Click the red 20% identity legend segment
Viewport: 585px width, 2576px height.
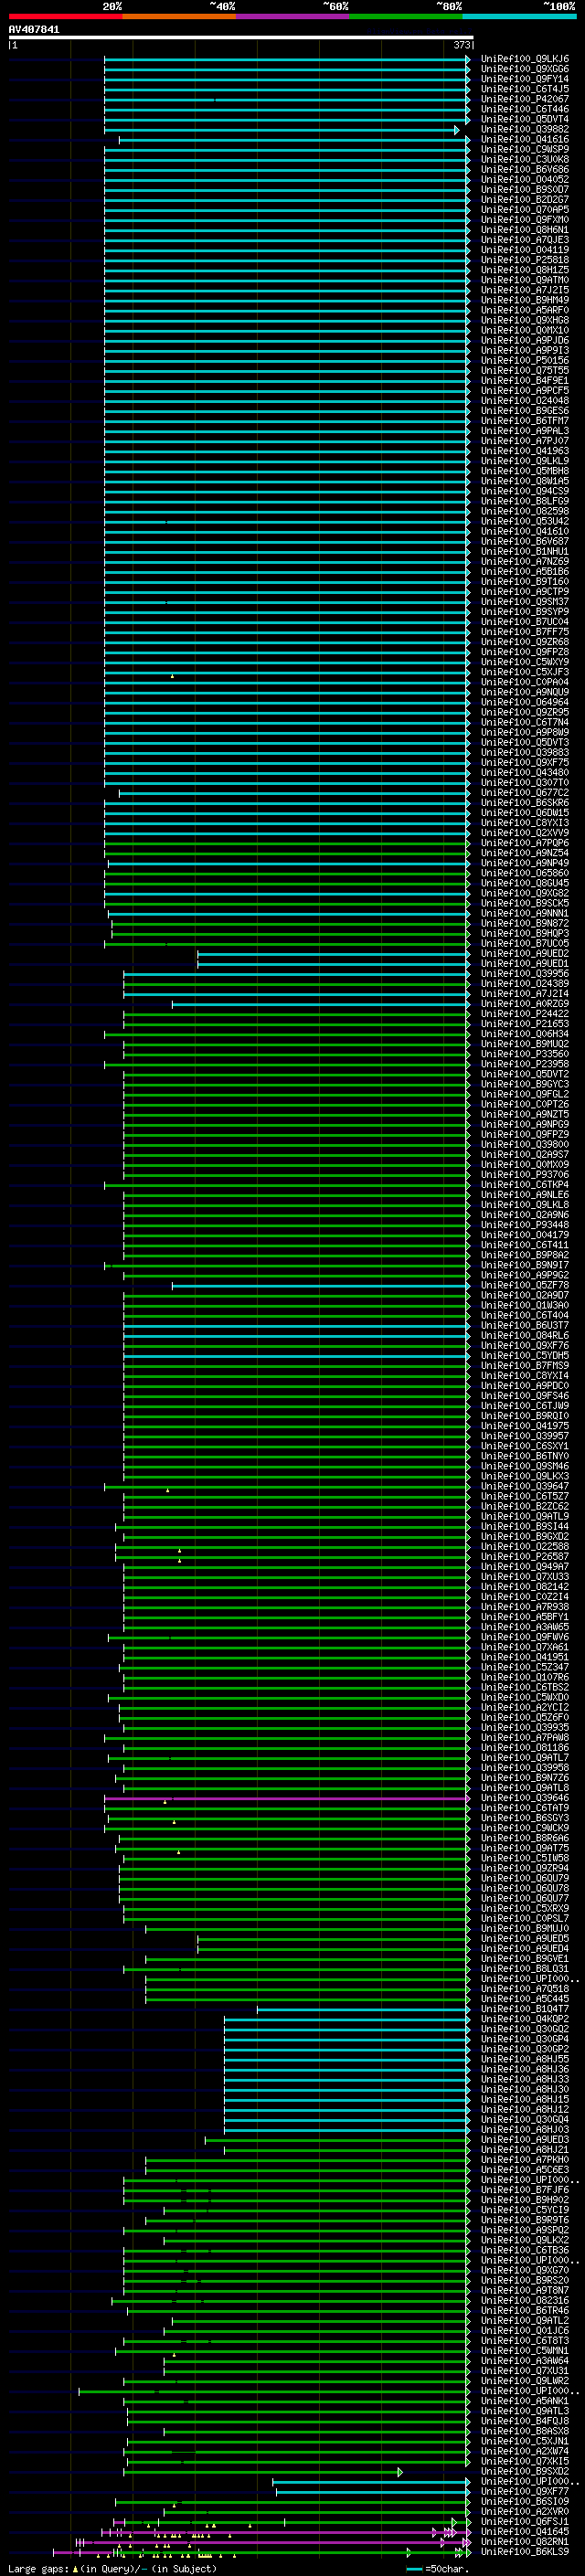tap(65, 17)
